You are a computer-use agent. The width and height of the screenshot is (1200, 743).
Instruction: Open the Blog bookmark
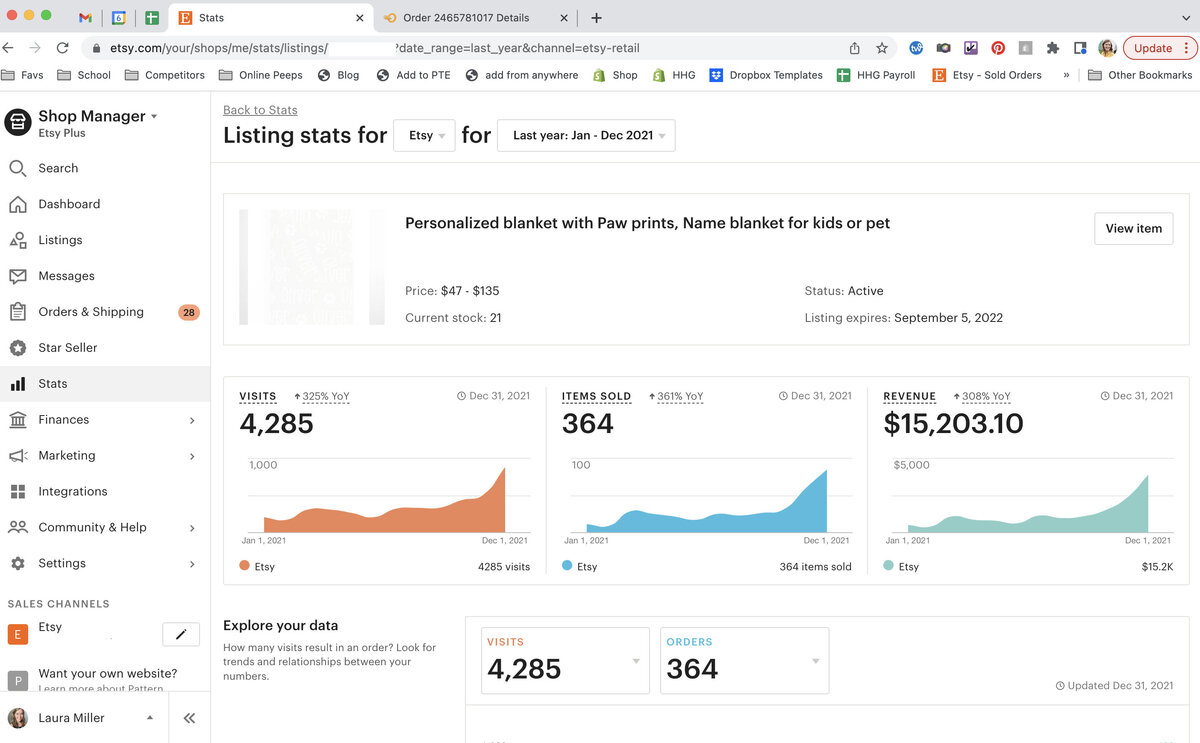coord(338,75)
